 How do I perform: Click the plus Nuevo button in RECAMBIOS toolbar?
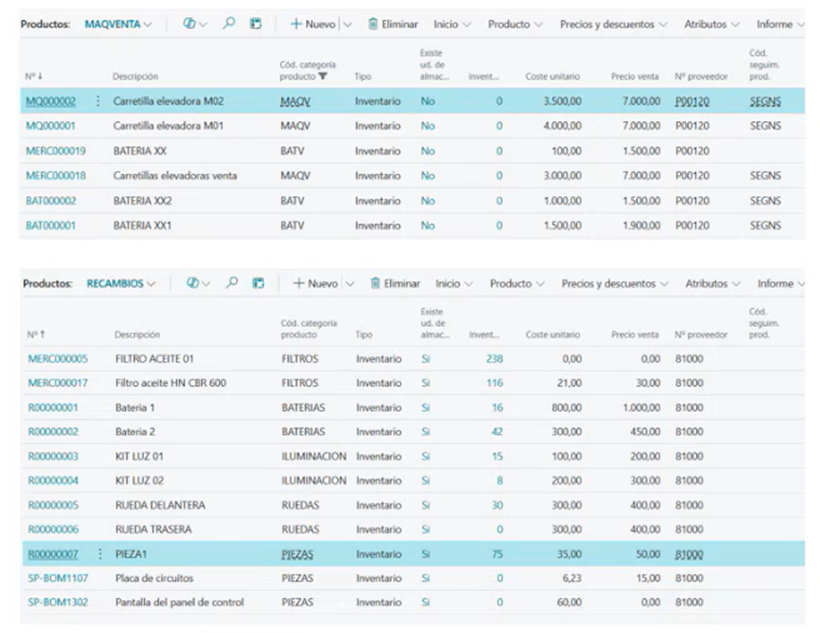315,283
